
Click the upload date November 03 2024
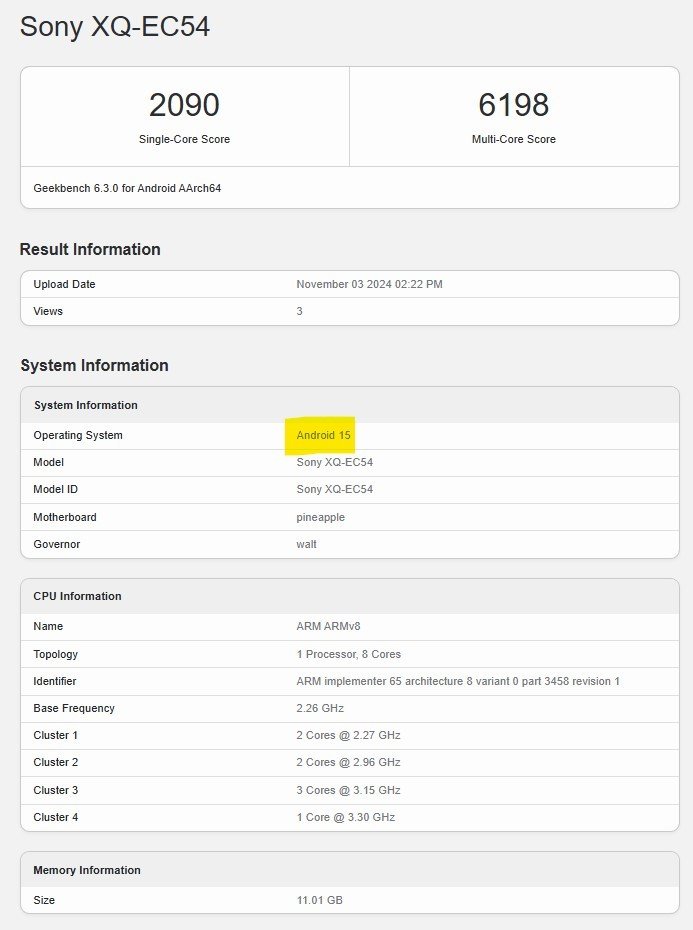pyautogui.click(x=369, y=284)
